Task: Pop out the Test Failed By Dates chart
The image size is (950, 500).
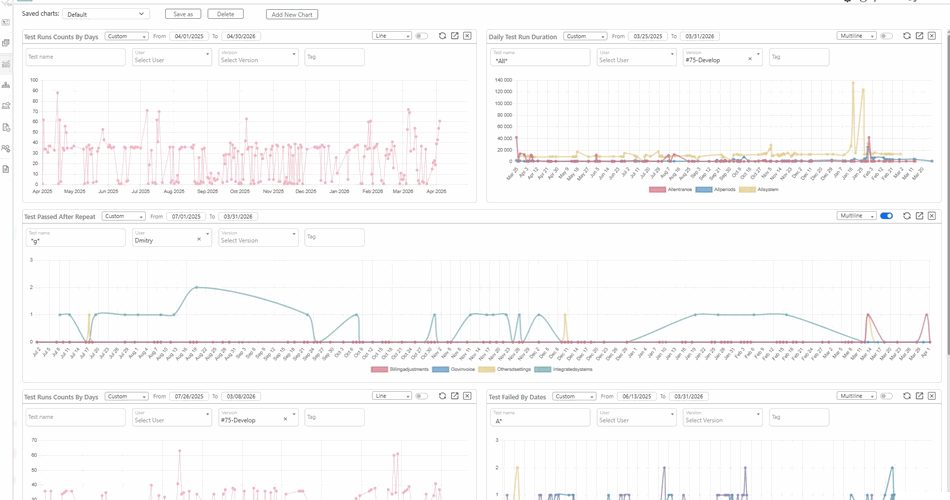Action: [919, 396]
